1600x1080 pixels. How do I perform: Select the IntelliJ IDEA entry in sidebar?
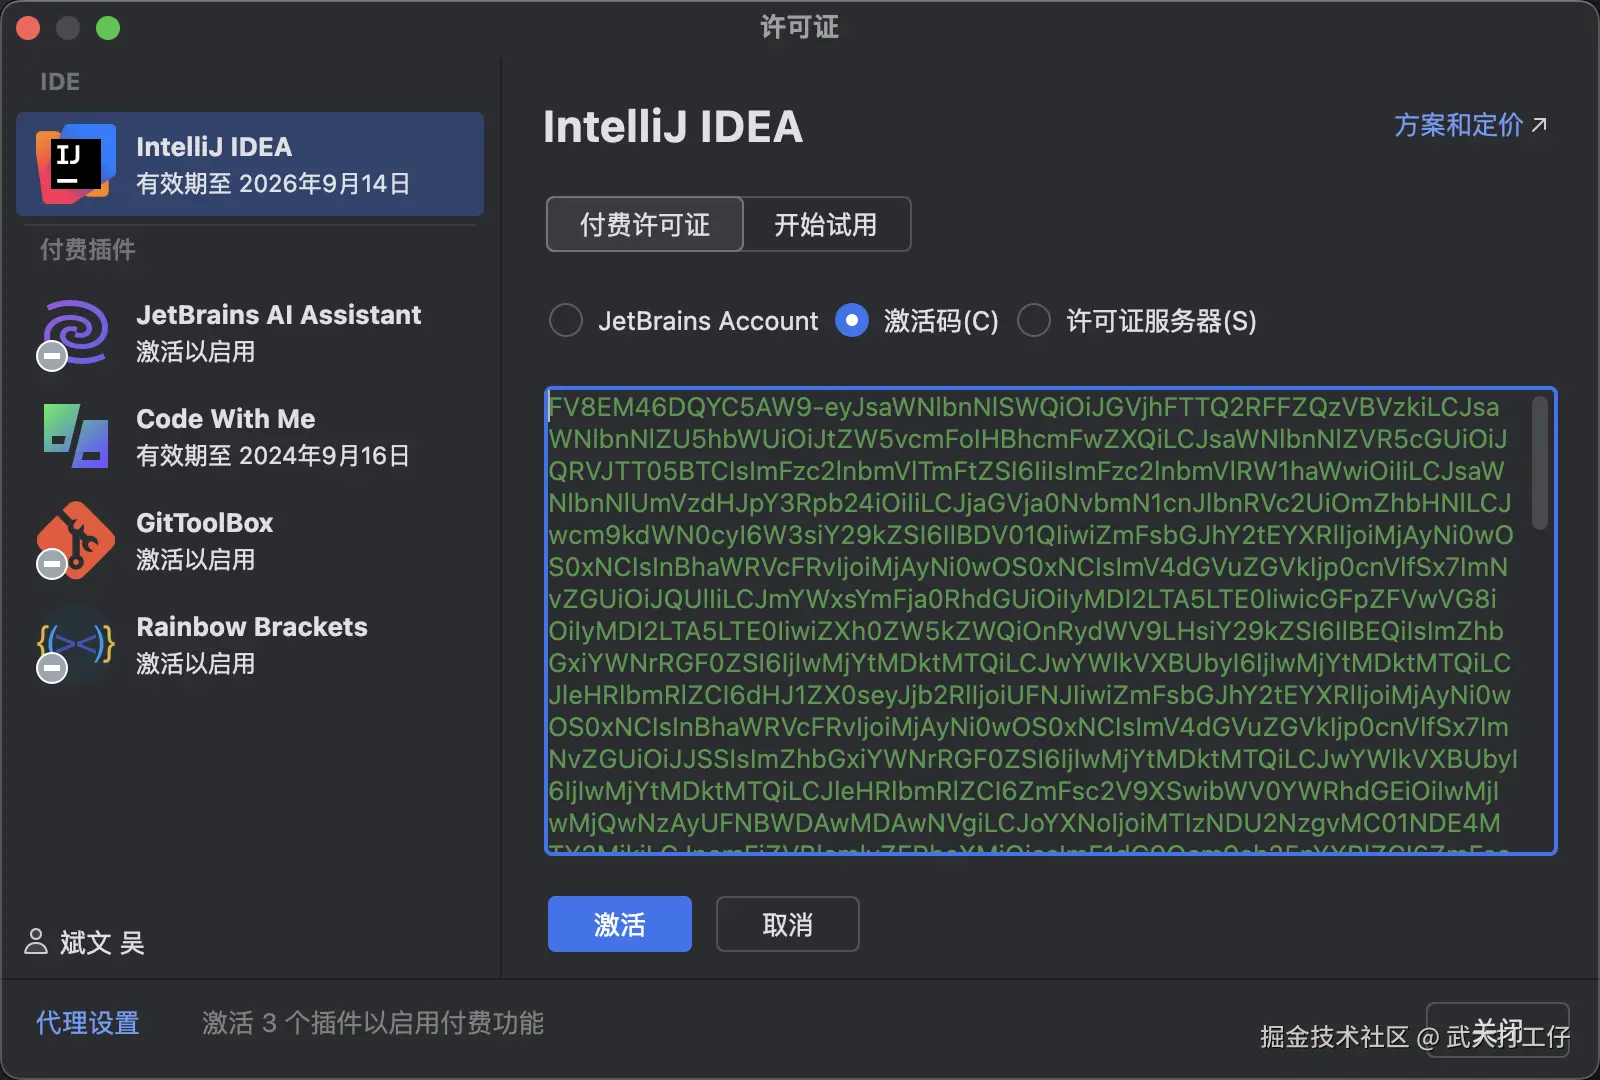pyautogui.click(x=250, y=164)
